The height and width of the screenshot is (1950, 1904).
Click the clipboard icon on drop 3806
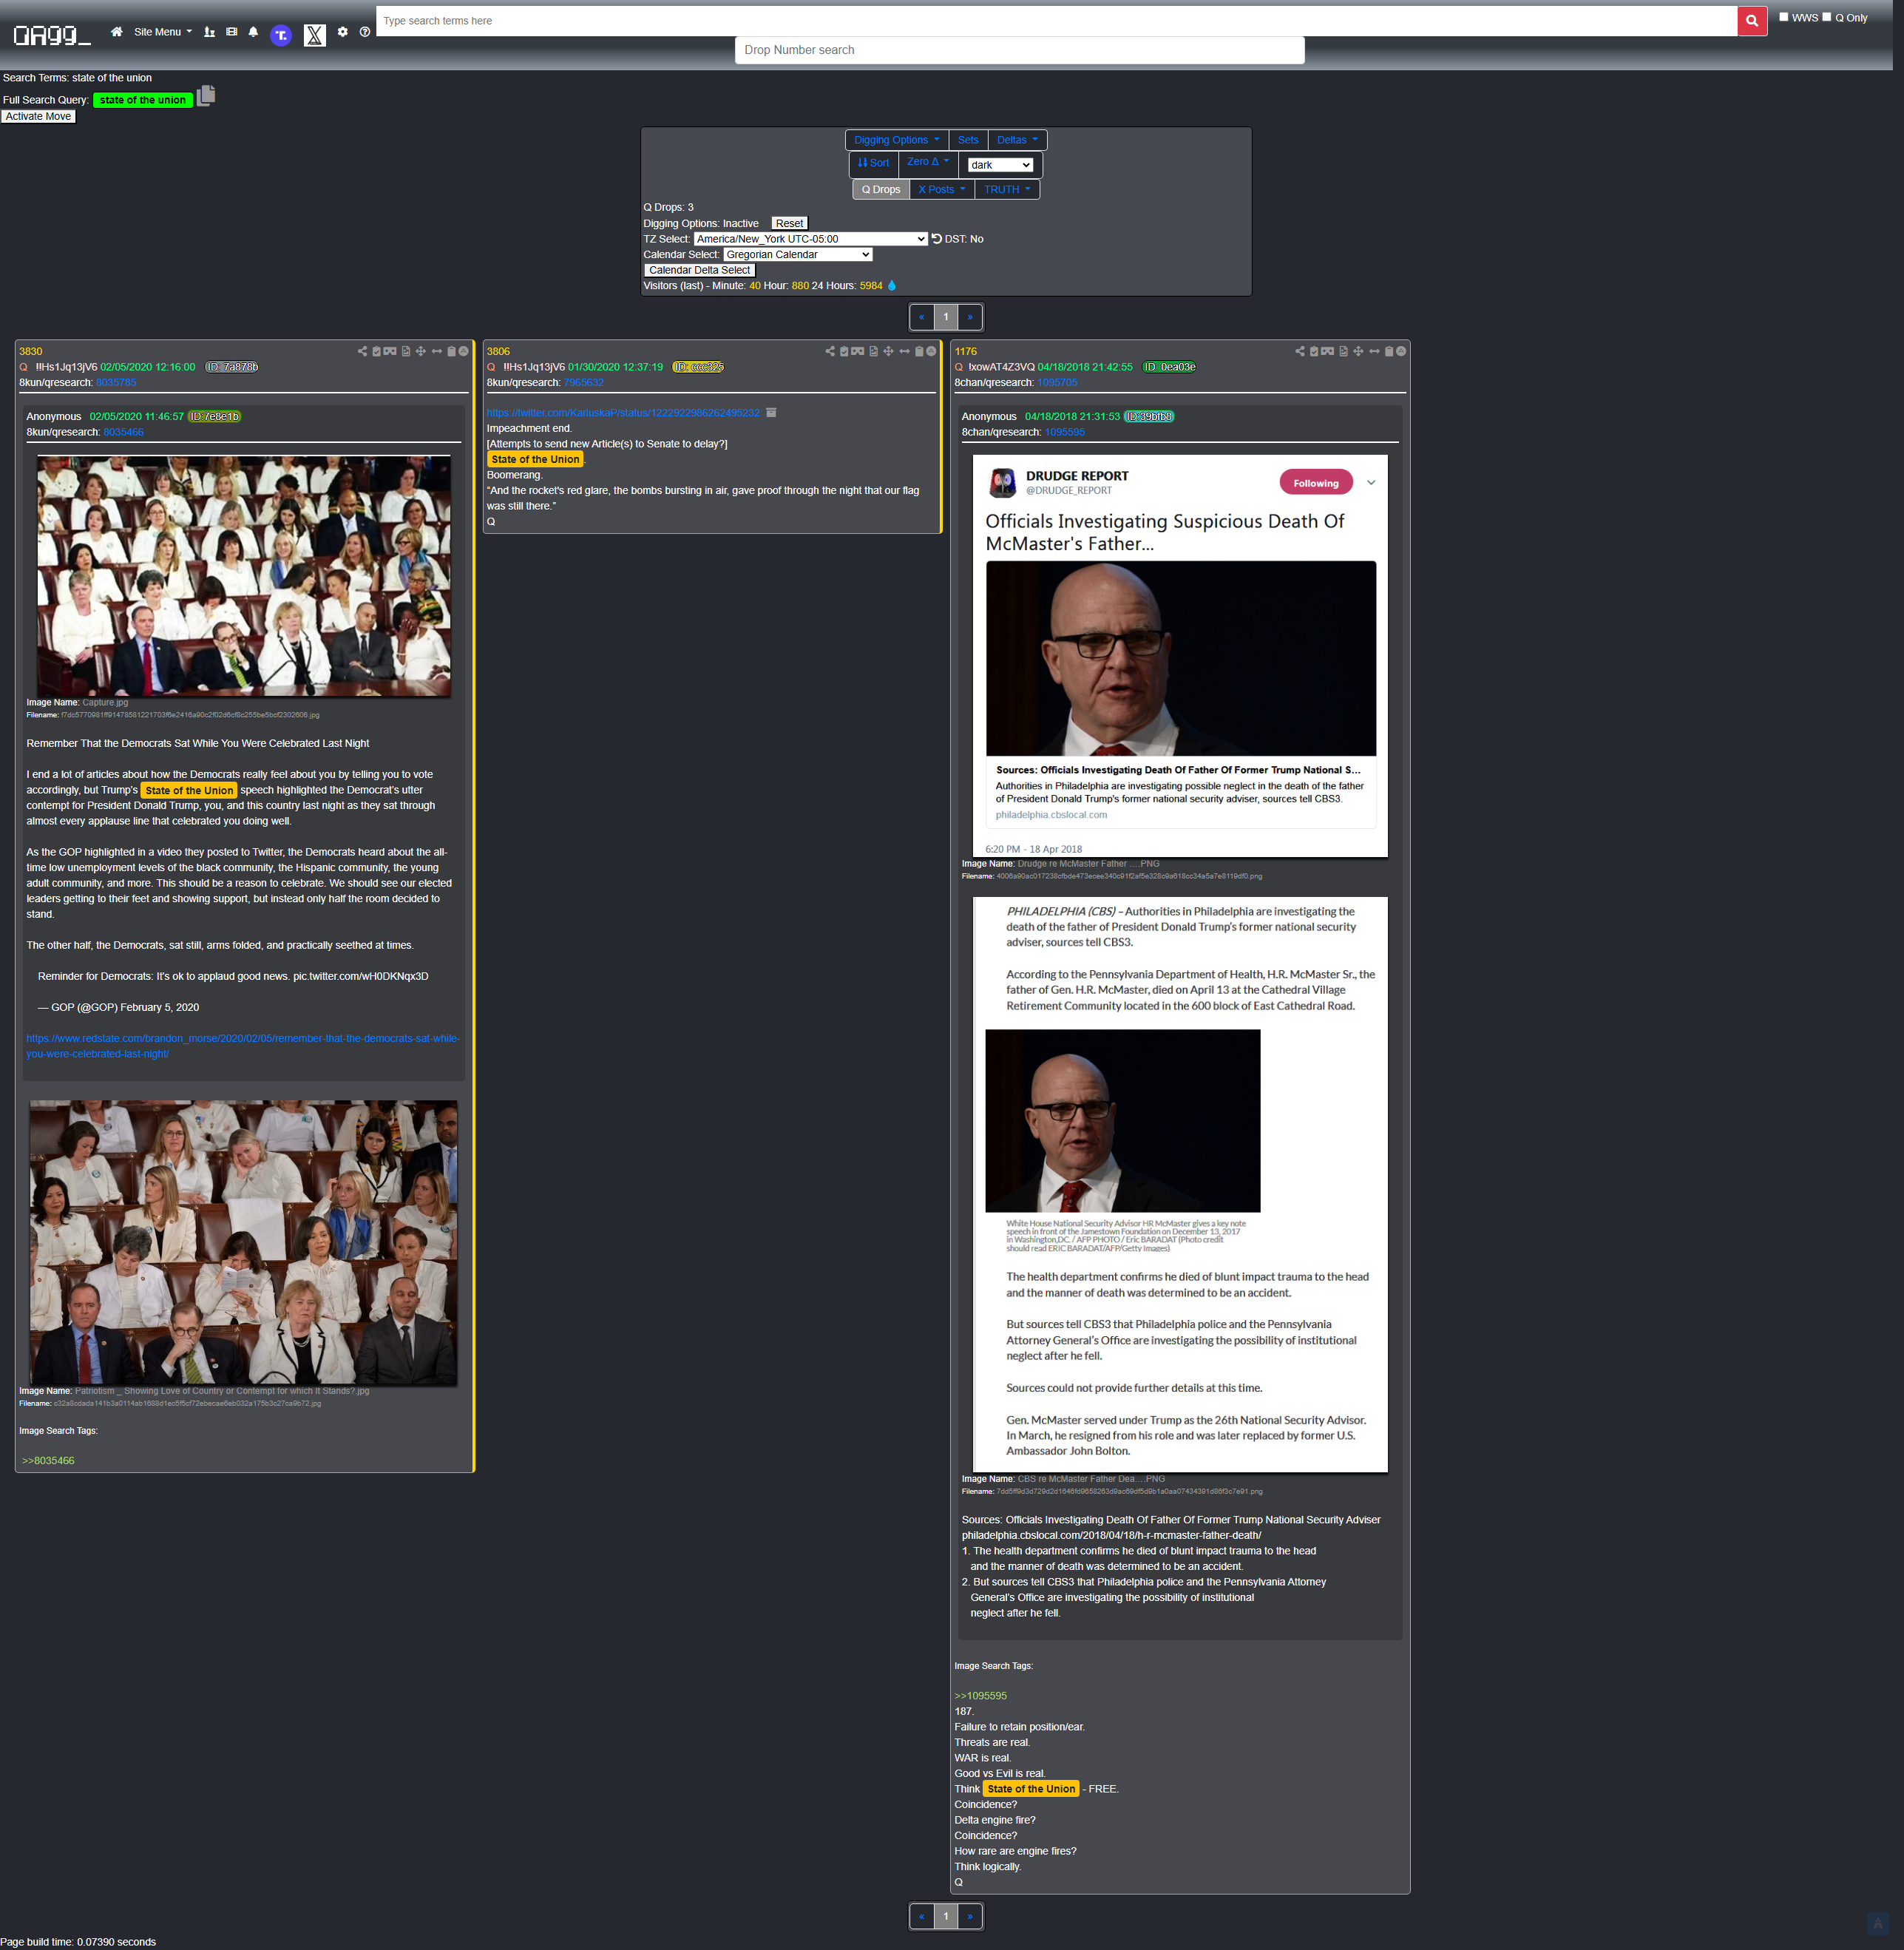click(919, 351)
